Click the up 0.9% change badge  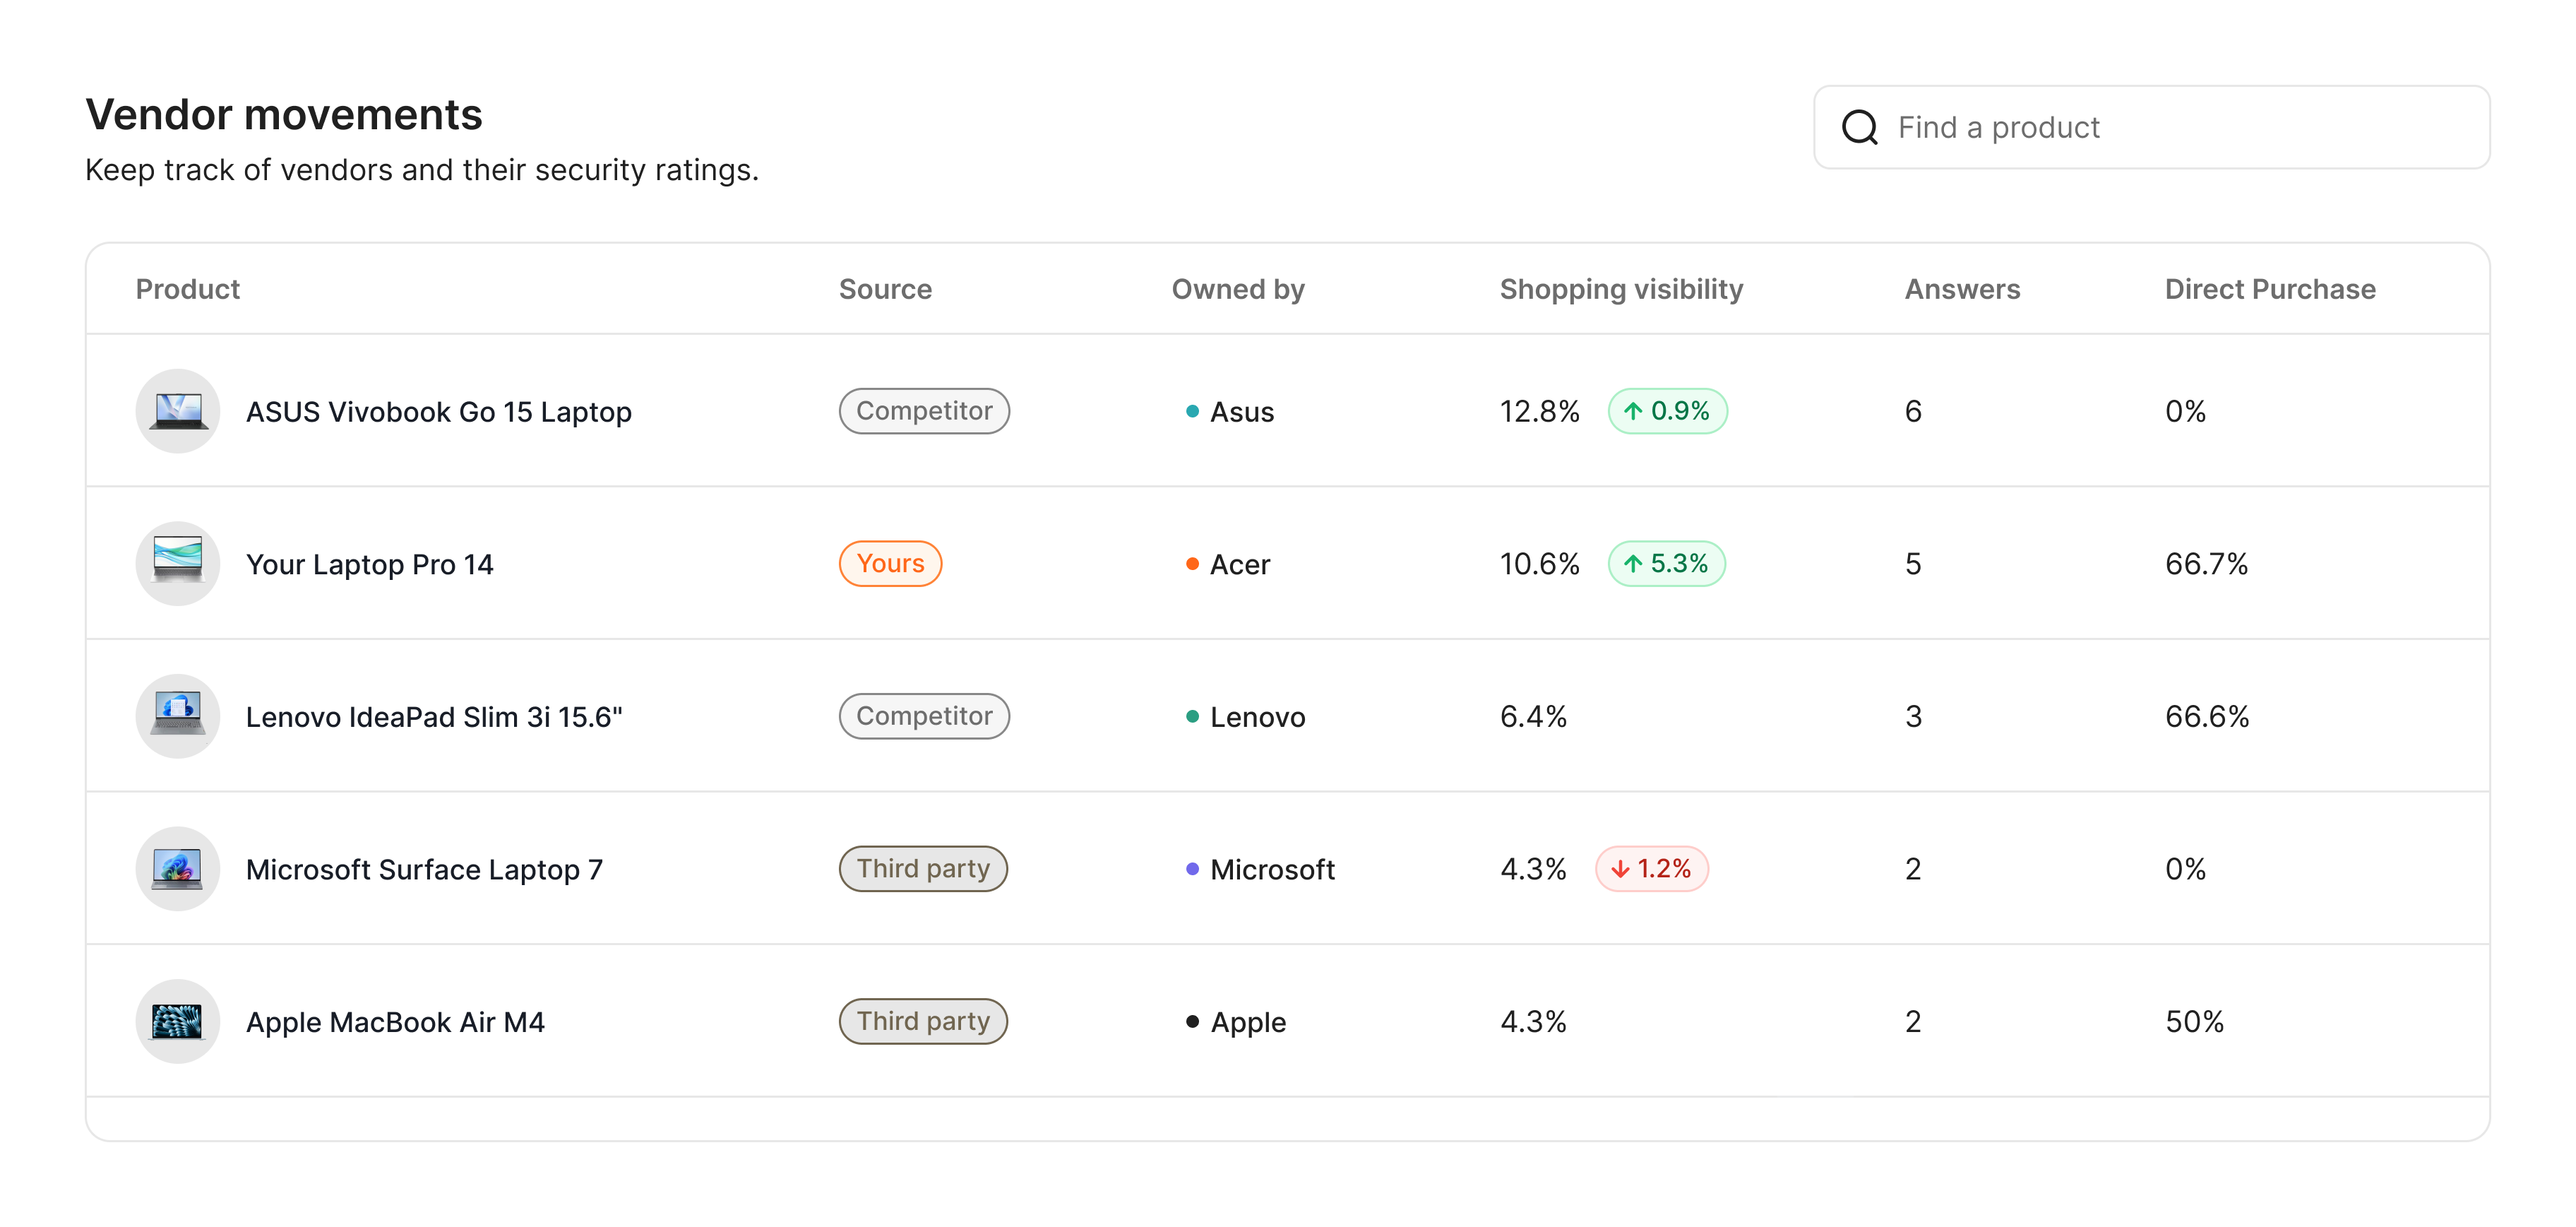tap(1667, 411)
